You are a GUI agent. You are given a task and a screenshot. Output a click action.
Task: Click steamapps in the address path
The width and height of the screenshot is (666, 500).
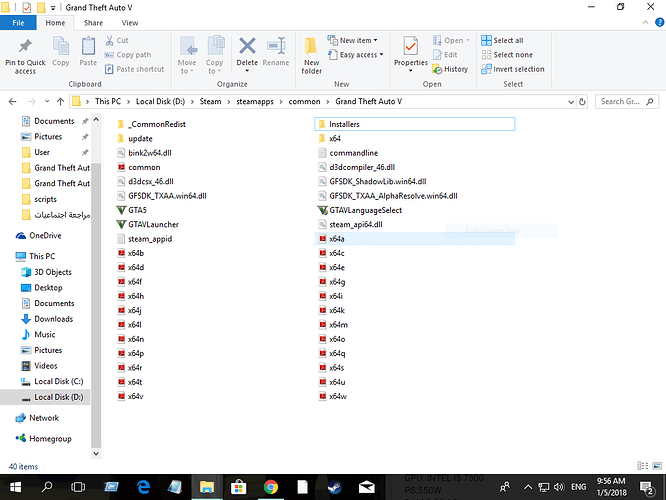point(255,102)
